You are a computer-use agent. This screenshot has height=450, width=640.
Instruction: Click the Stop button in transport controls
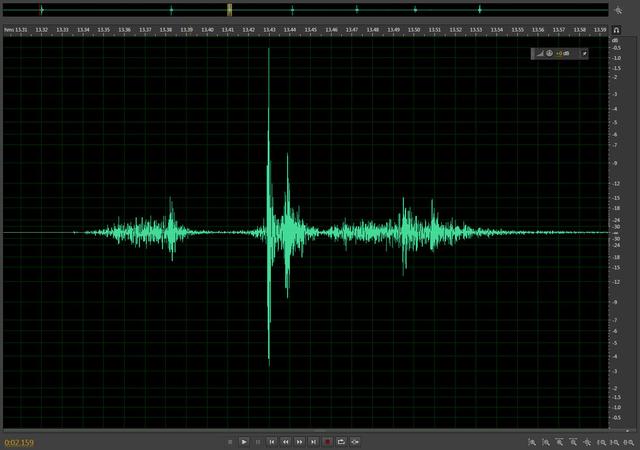230,442
